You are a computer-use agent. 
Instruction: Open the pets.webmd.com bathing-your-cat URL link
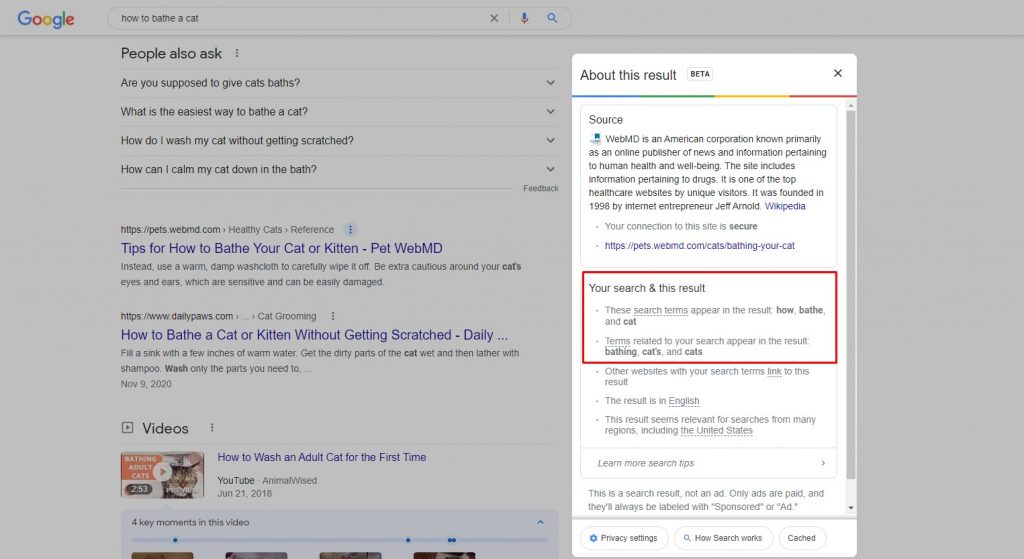click(x=699, y=246)
